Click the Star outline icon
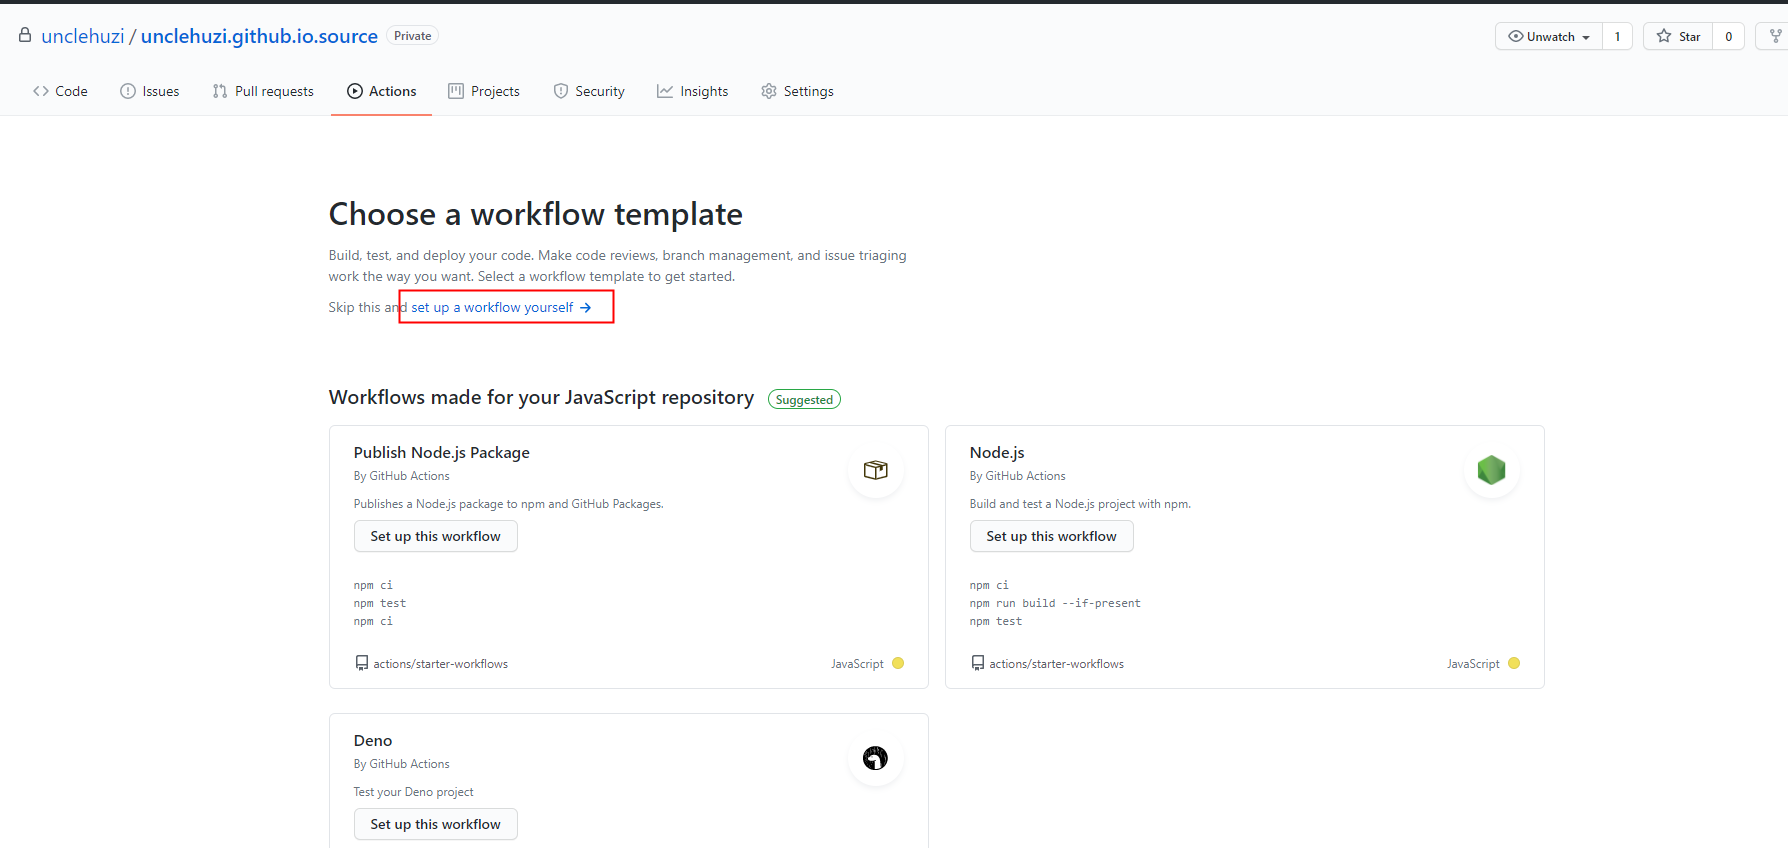 [x=1664, y=36]
